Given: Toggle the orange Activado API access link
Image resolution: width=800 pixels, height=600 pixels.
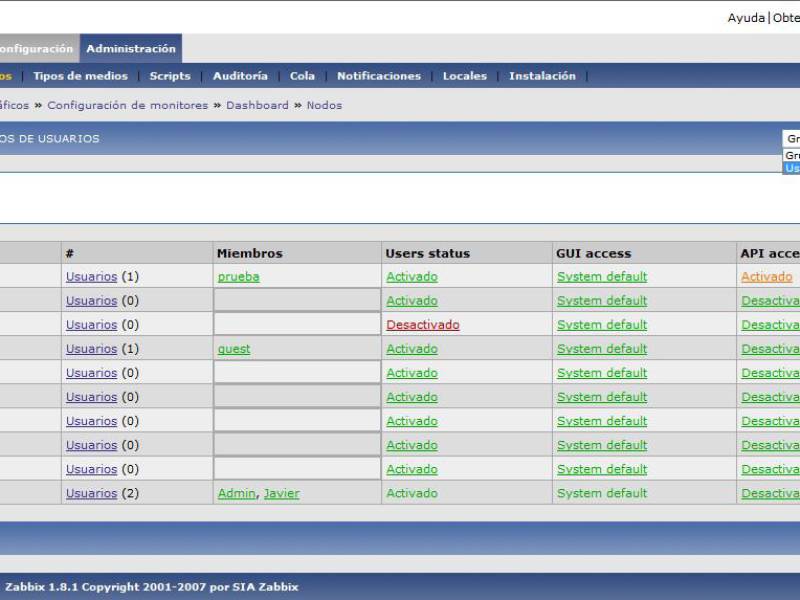Looking at the screenshot, I should [766, 277].
